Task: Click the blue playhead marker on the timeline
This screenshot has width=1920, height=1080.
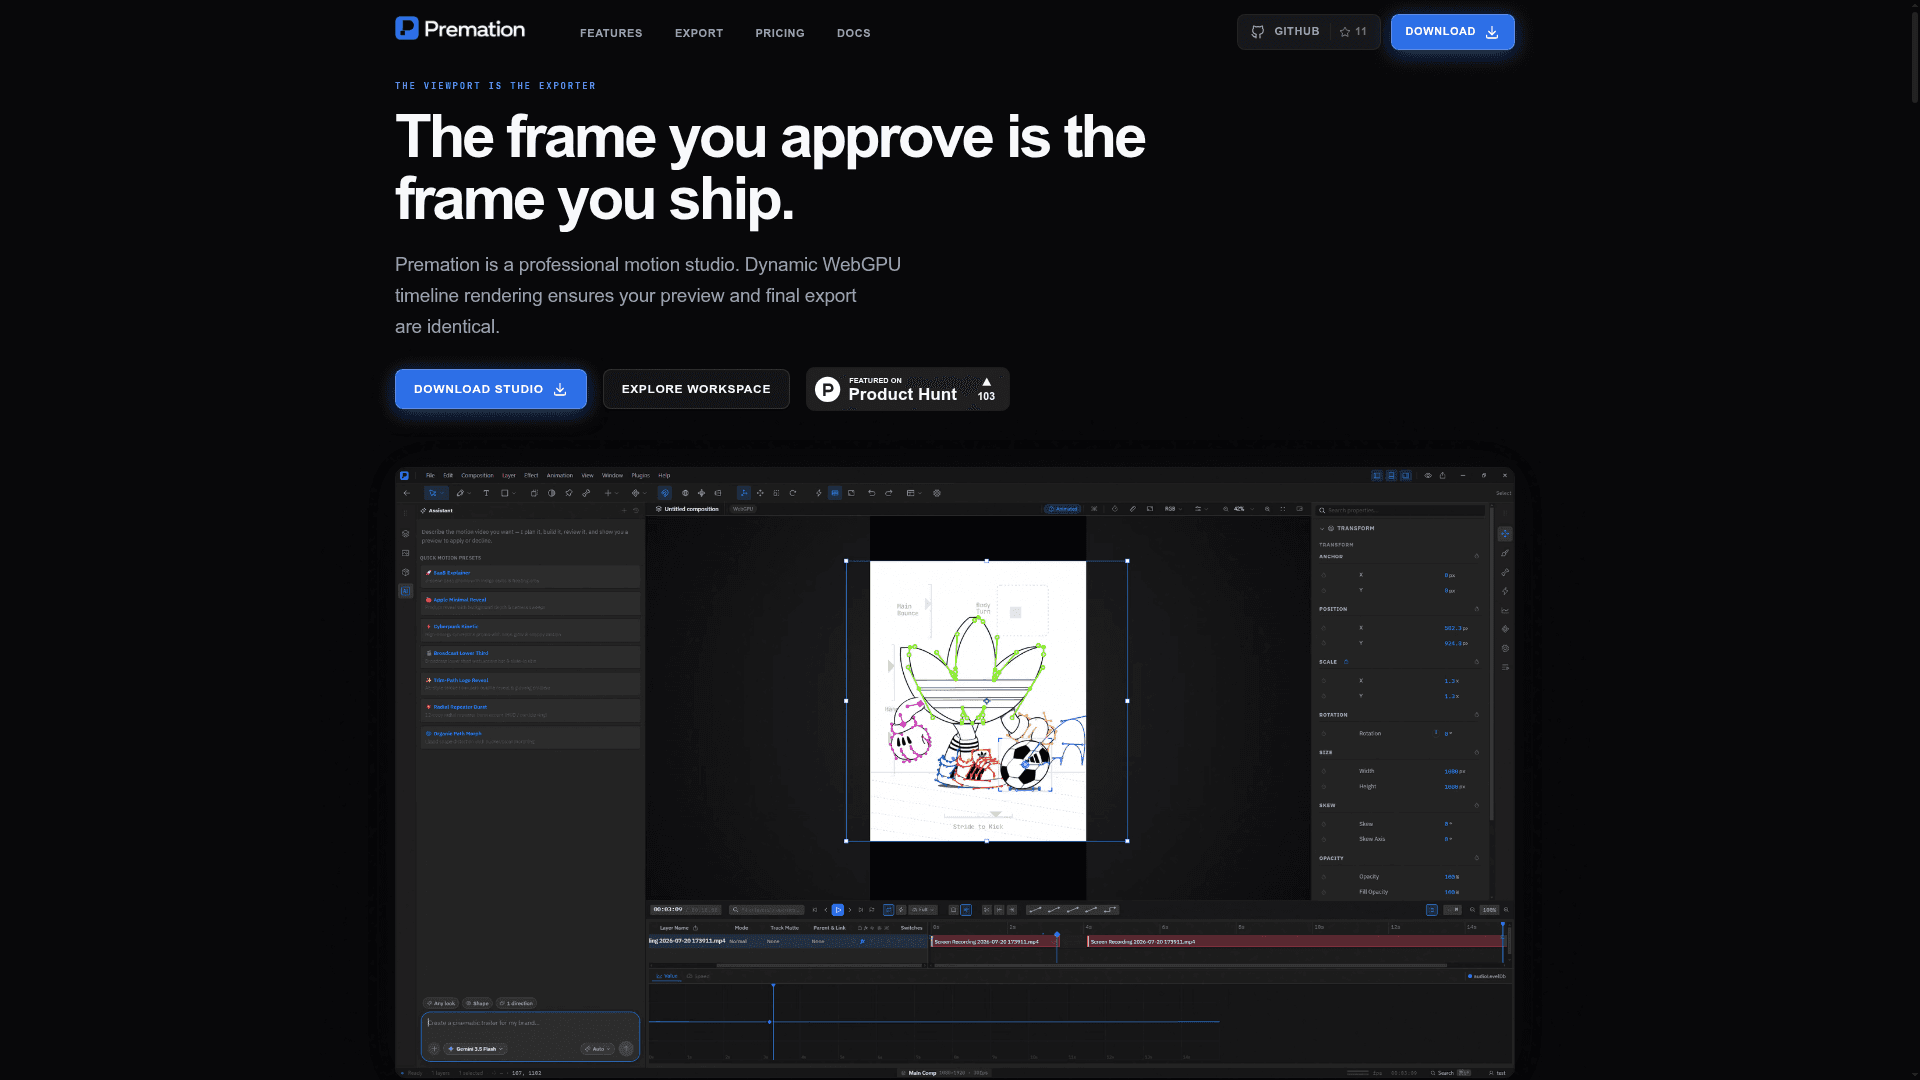Action: (1057, 934)
